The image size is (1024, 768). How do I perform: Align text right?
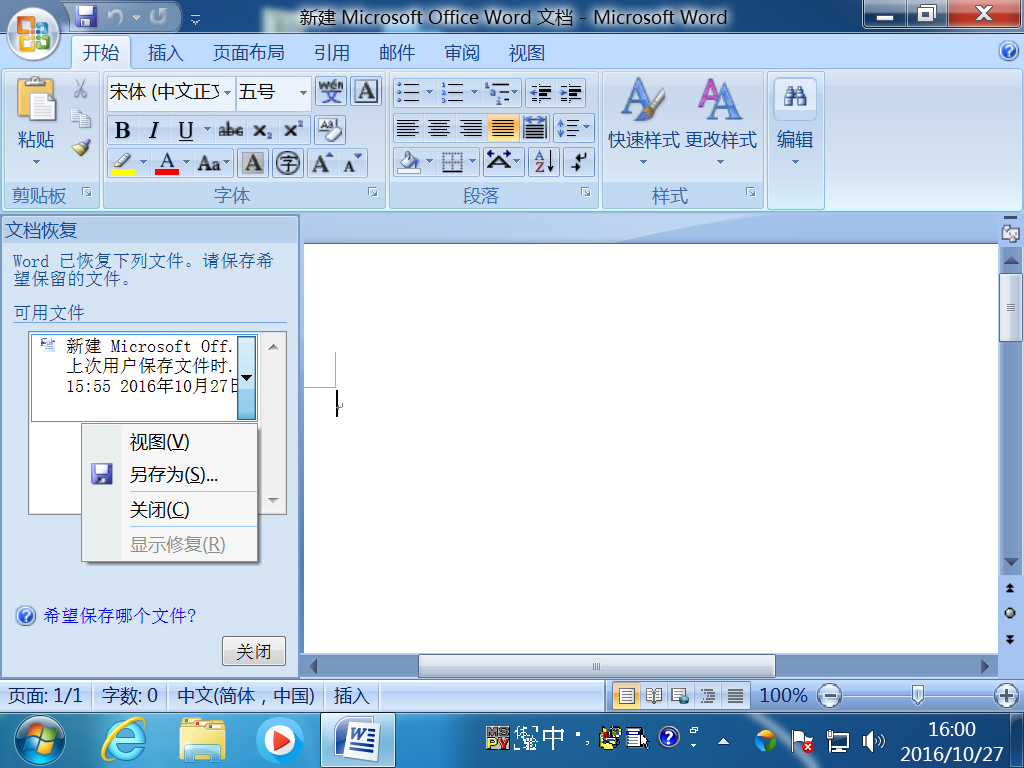(x=470, y=127)
